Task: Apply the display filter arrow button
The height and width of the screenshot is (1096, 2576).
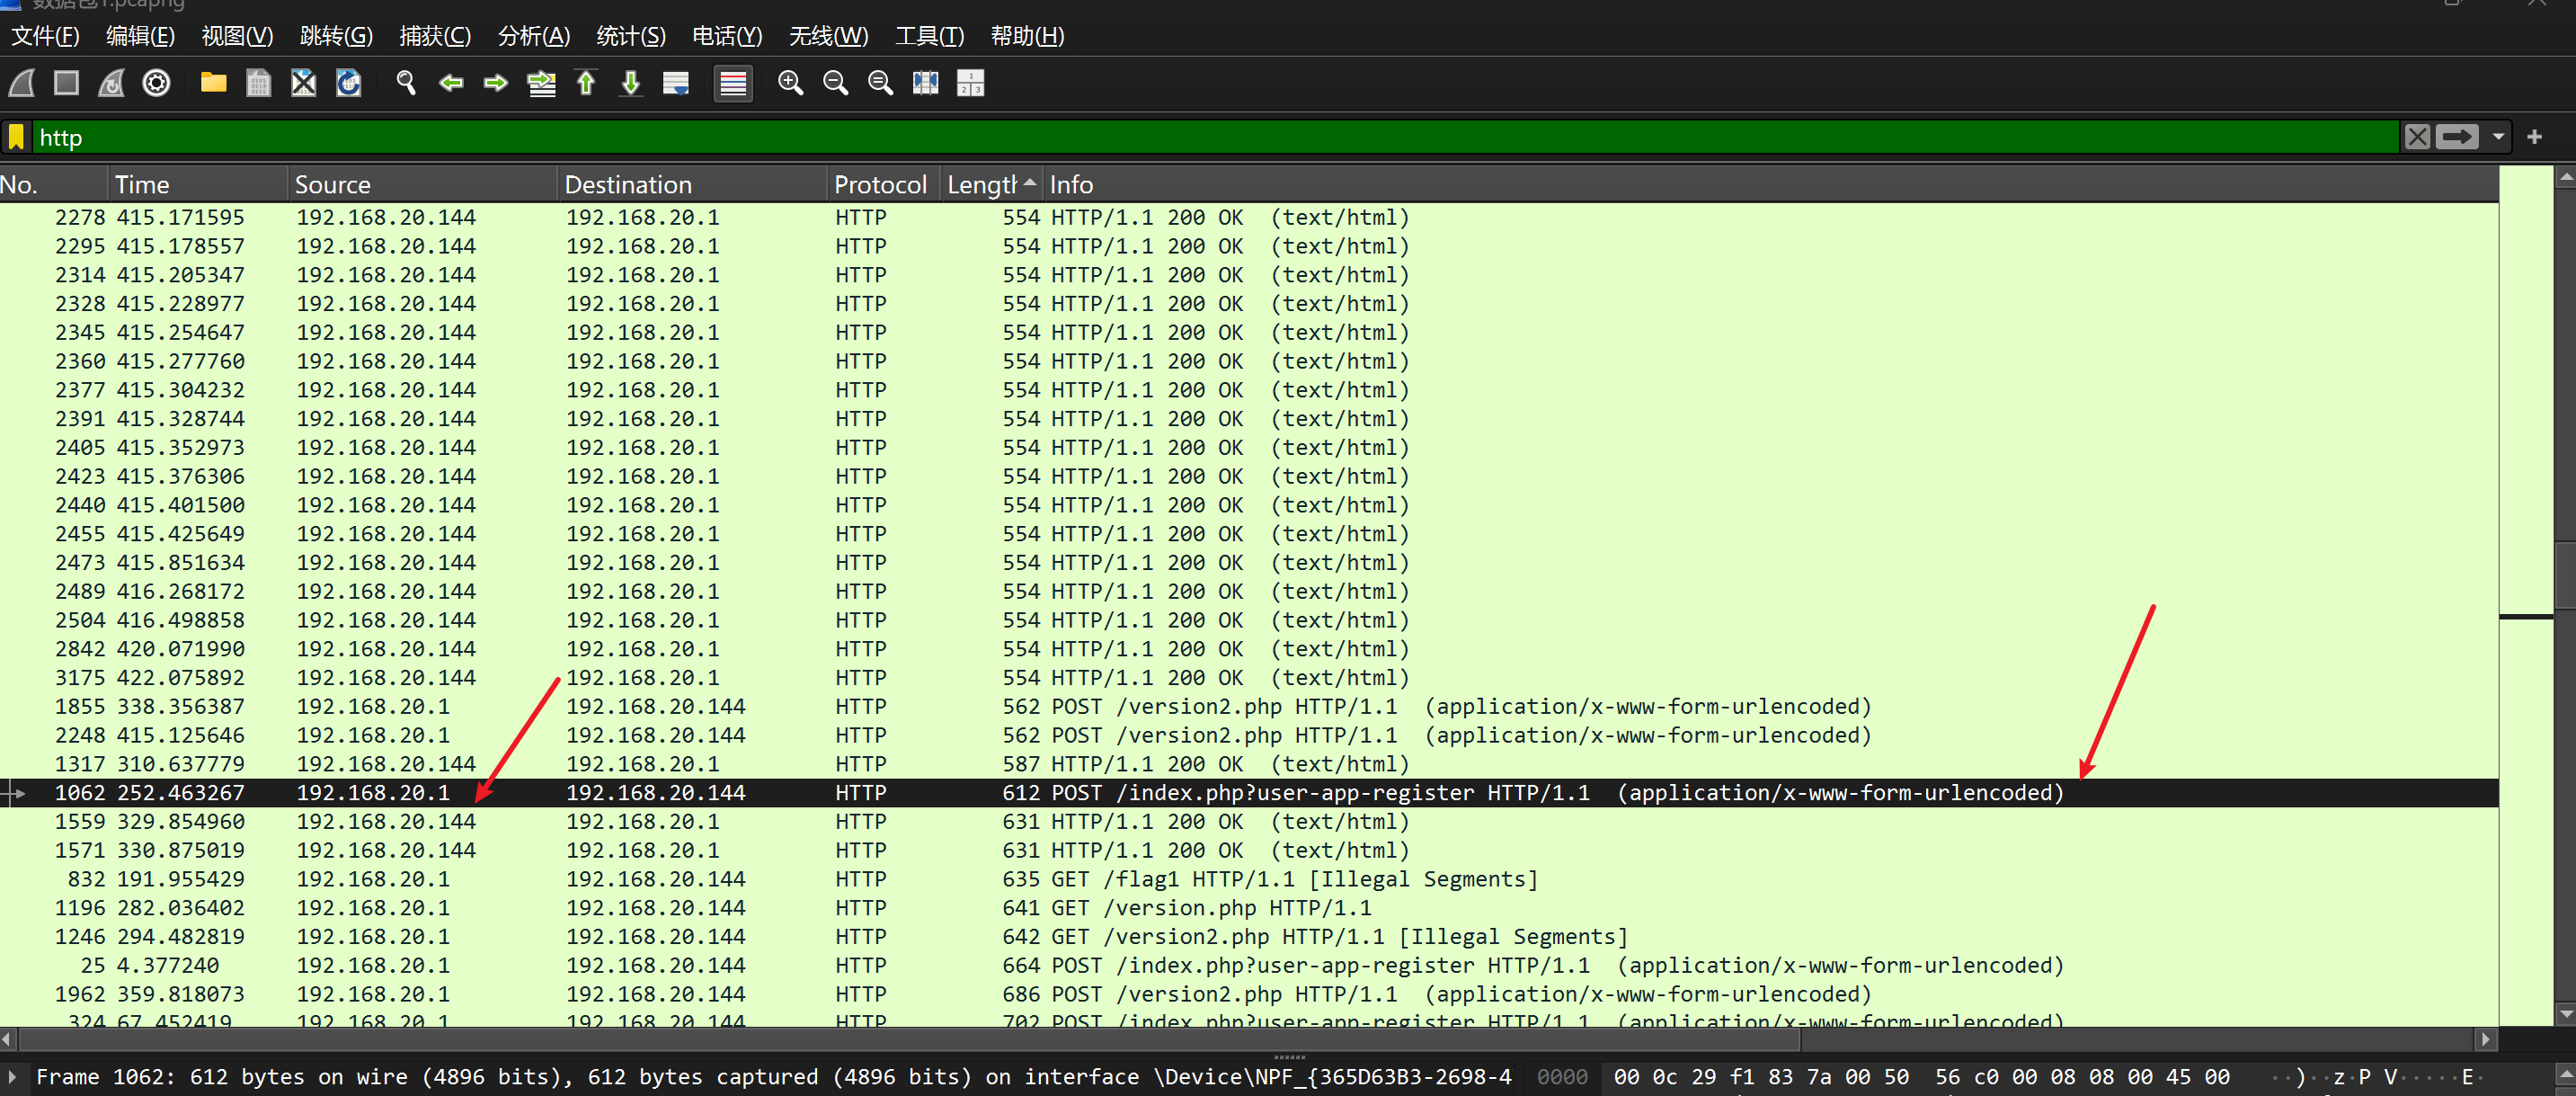Action: [2457, 137]
